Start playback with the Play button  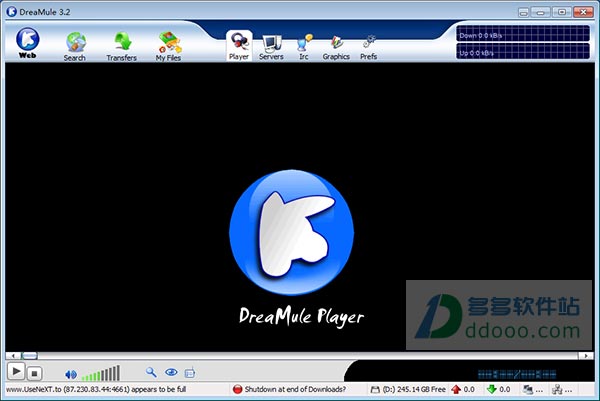[x=16, y=371]
